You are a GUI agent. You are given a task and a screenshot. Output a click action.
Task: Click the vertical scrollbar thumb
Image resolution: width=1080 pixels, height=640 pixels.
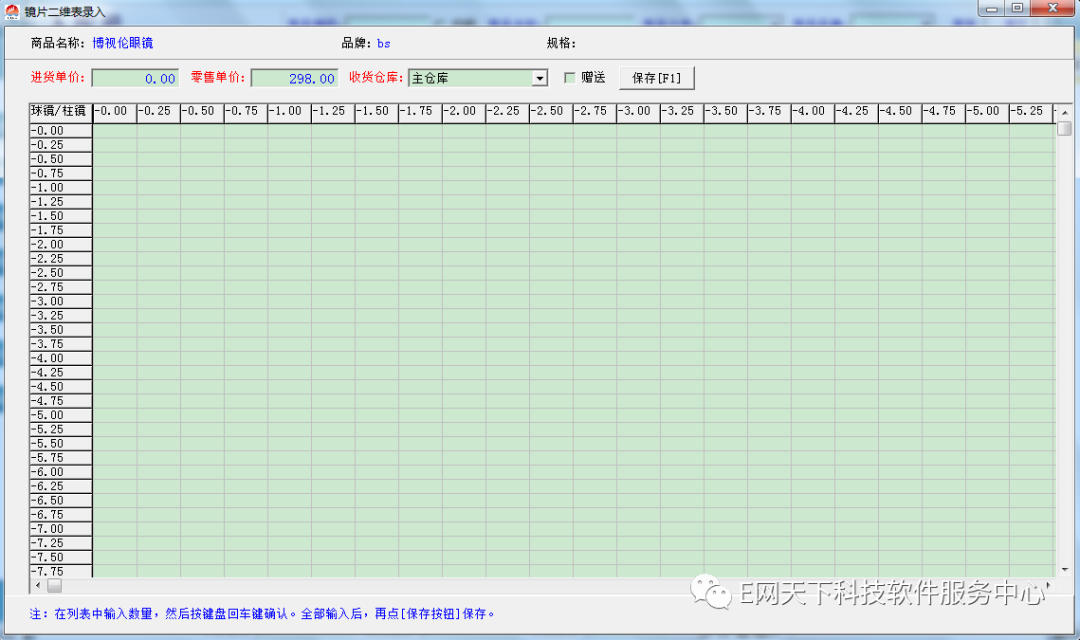[1064, 127]
